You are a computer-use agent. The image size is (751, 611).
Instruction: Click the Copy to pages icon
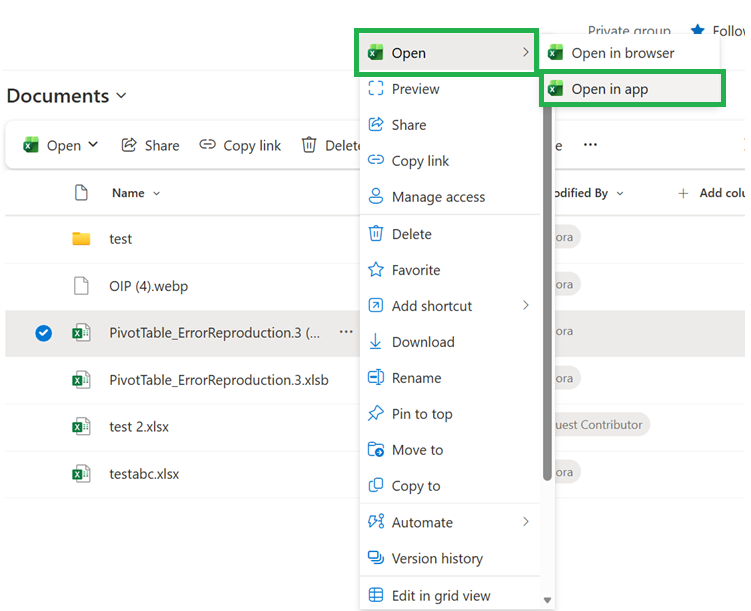point(376,485)
